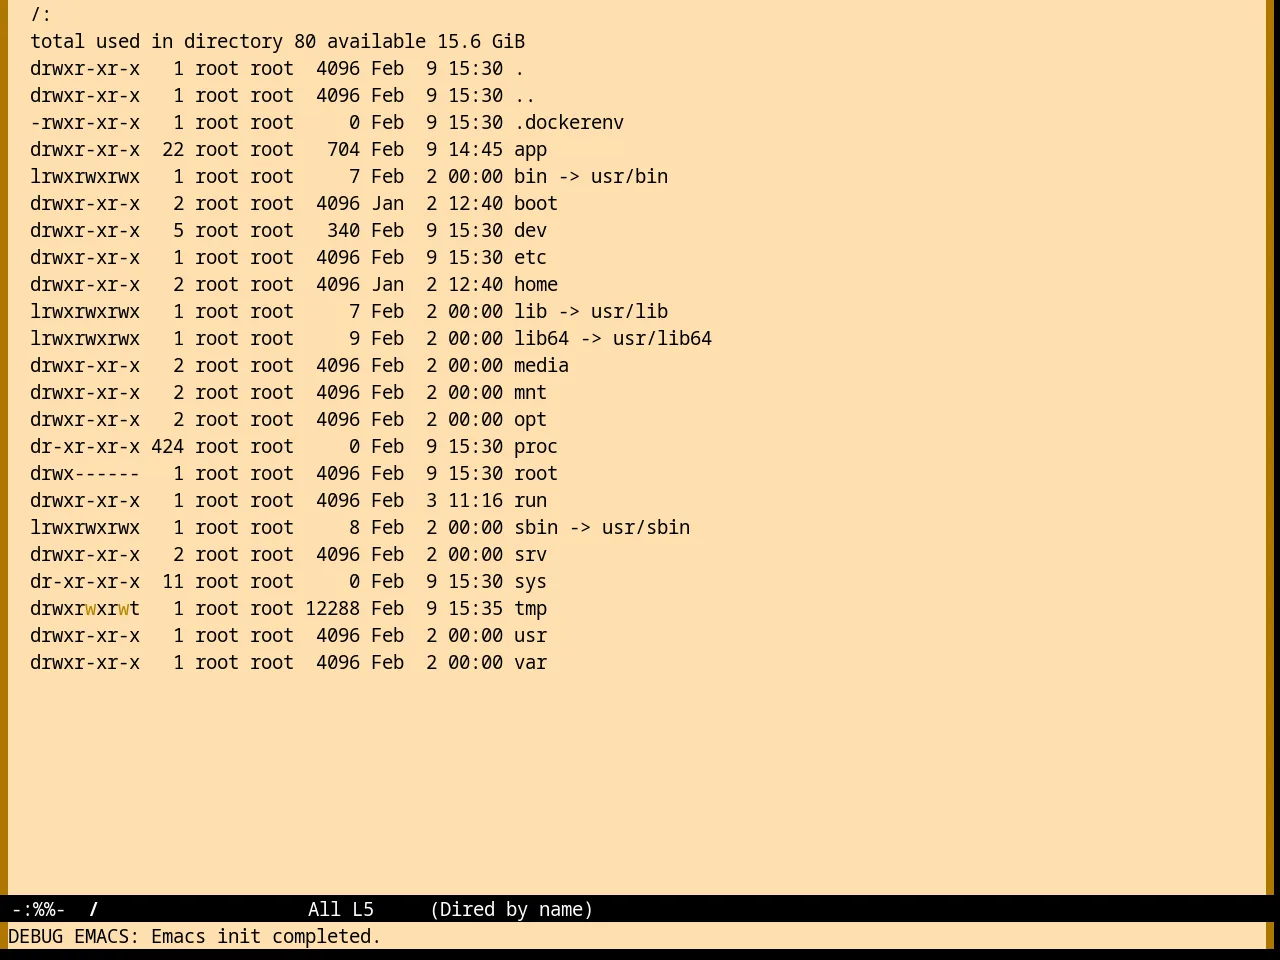The image size is (1280, 960).
Task: Click the 'All' position indicator in mode line
Action: tap(324, 909)
